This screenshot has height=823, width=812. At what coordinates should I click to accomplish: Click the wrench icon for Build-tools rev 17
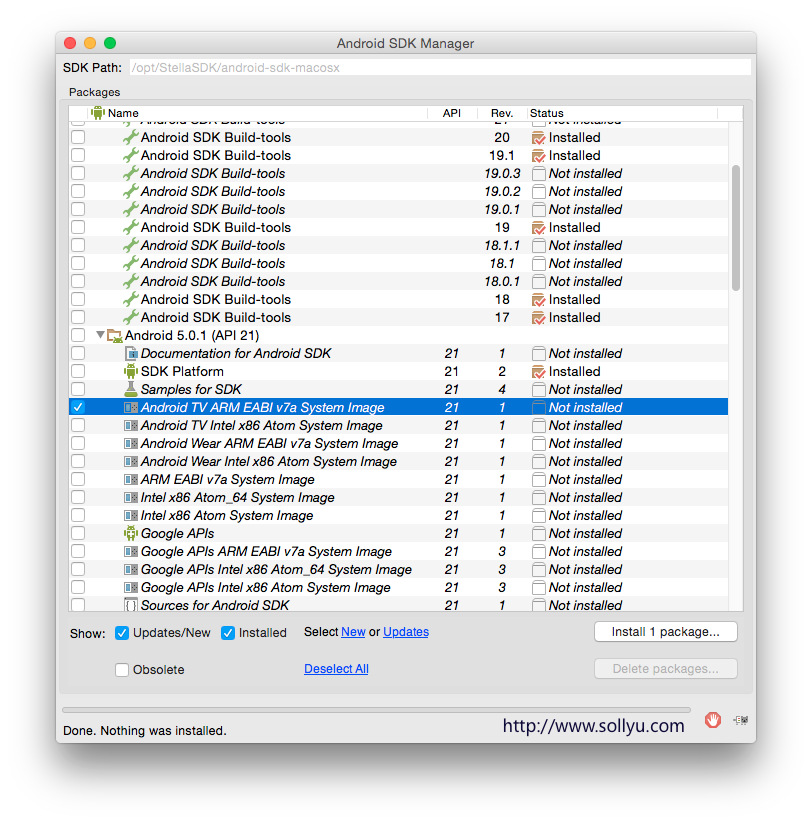pos(130,317)
